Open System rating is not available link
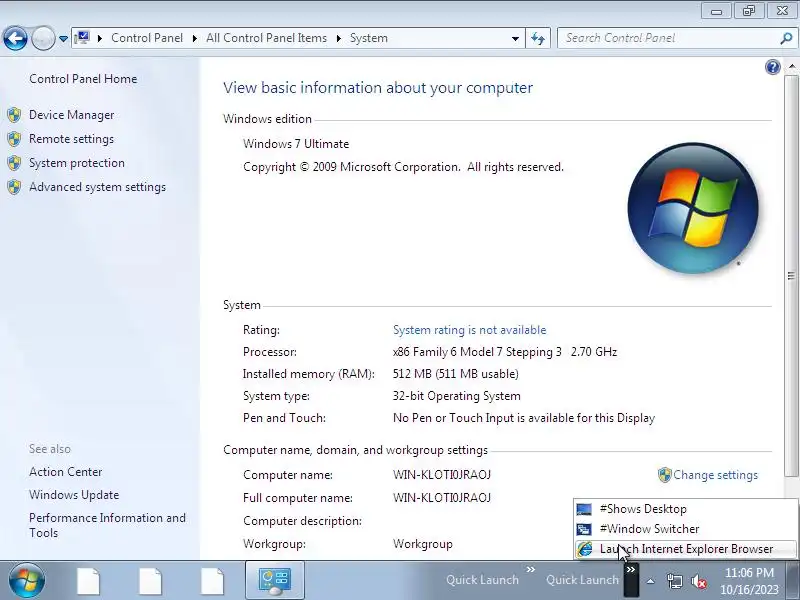Viewport: 800px width, 600px height. (x=469, y=330)
